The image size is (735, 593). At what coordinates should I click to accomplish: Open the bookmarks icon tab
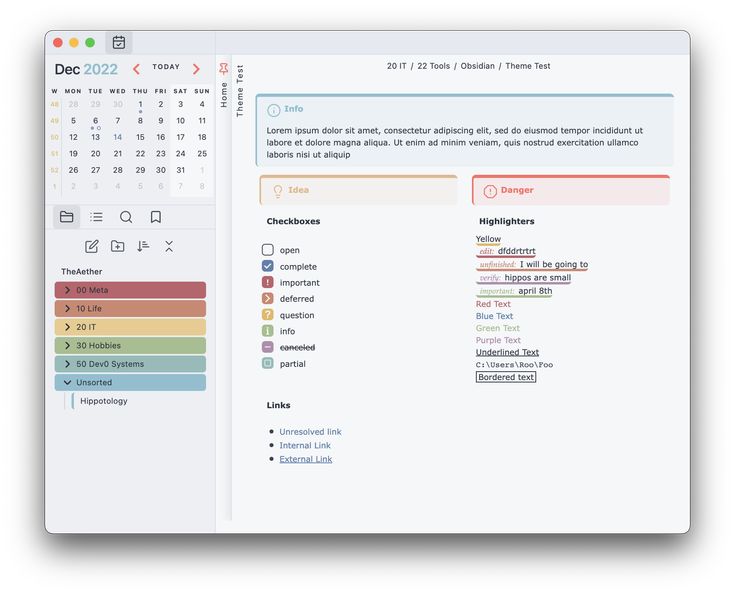pyautogui.click(x=156, y=217)
